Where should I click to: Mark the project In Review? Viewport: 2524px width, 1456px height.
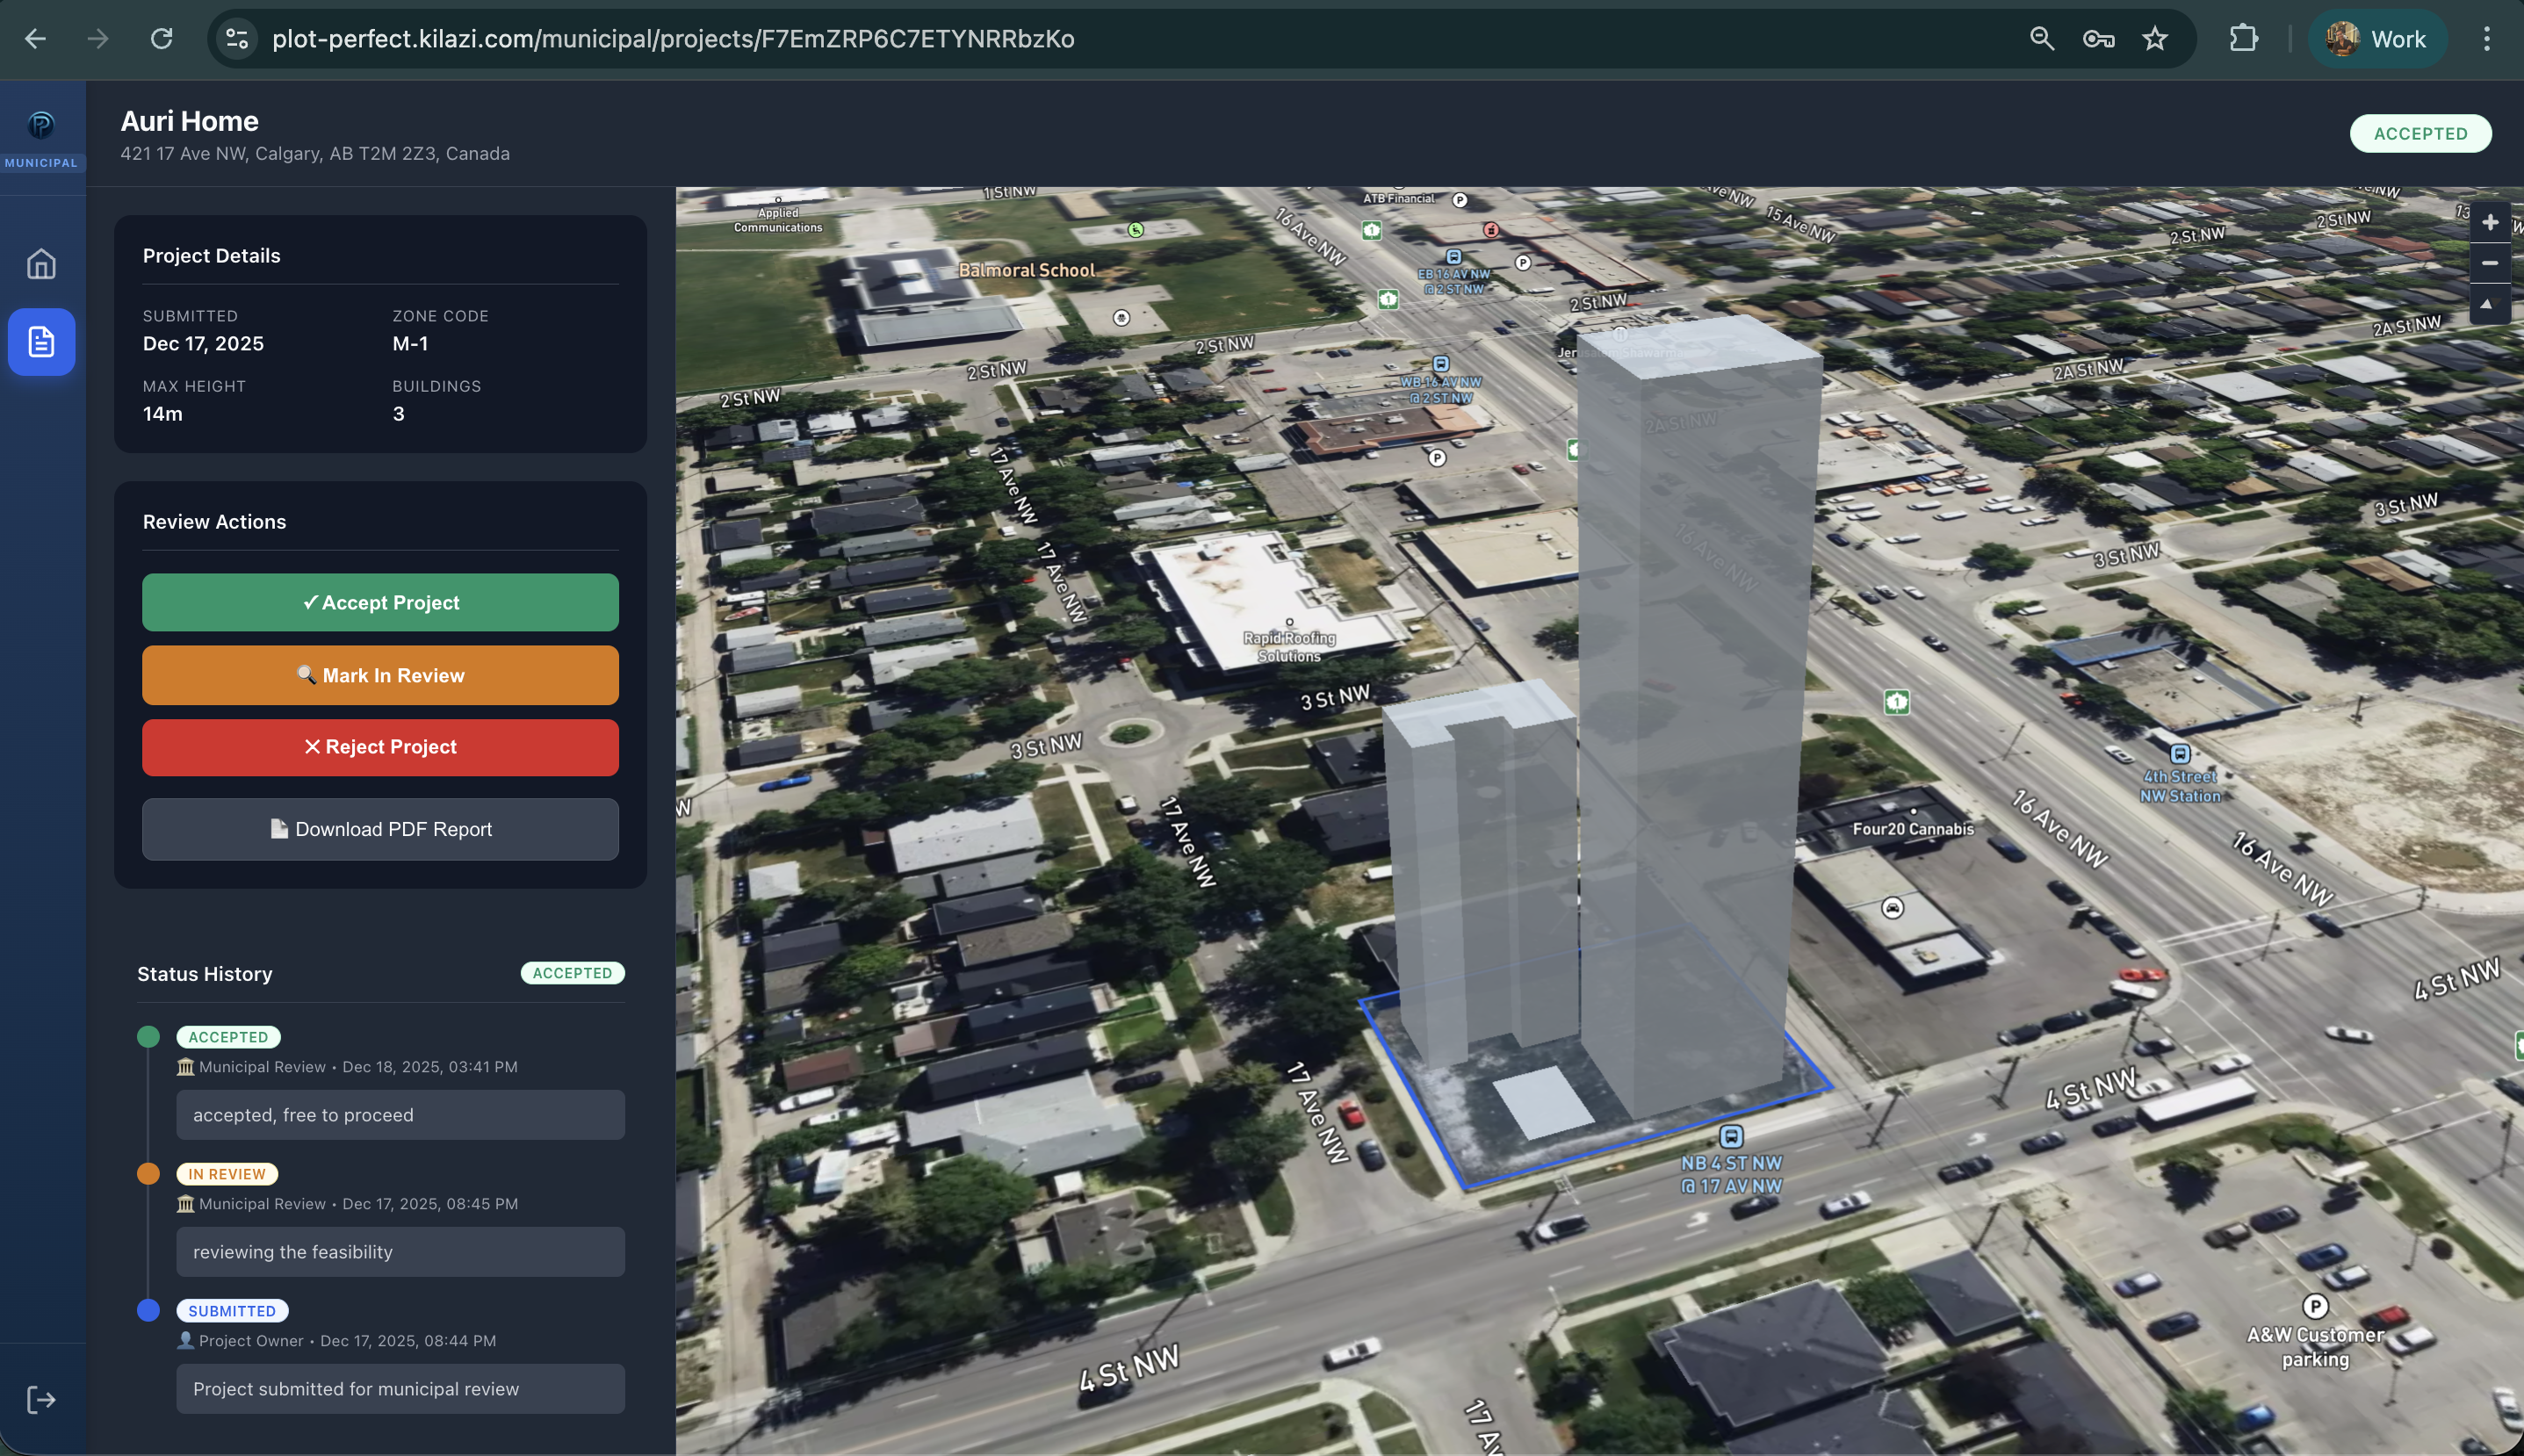tap(380, 675)
